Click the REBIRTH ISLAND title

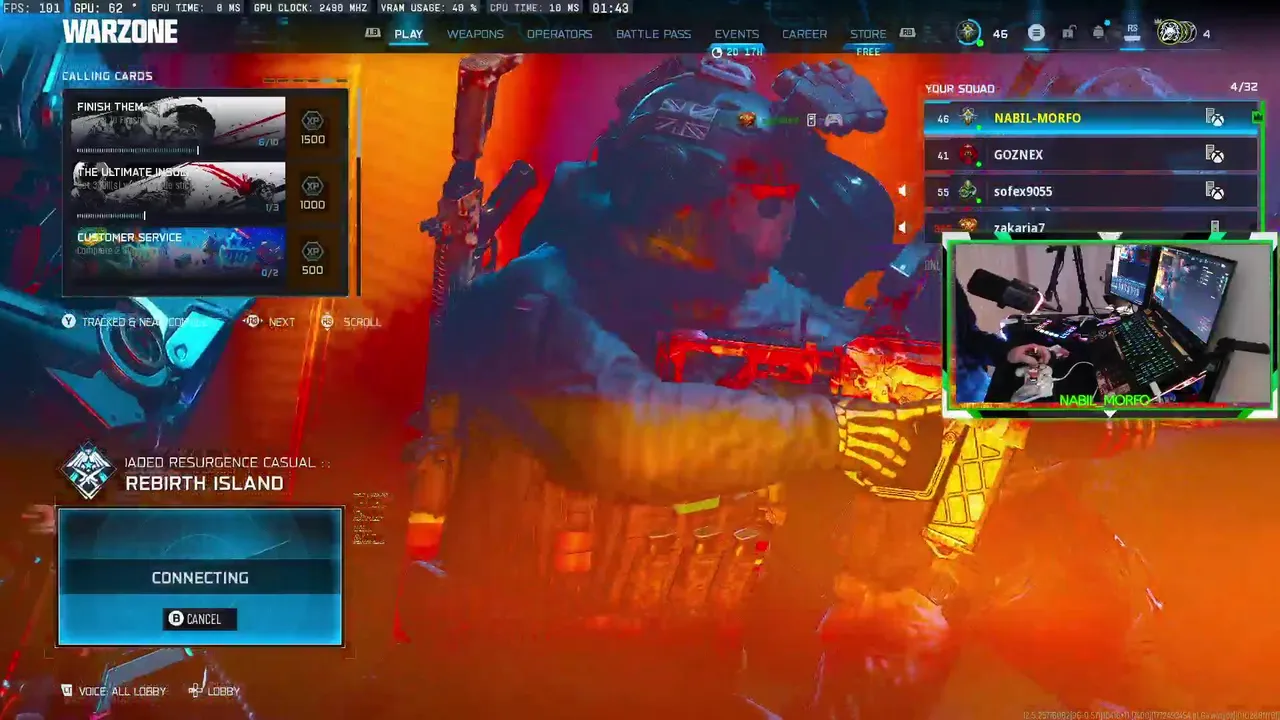[204, 483]
